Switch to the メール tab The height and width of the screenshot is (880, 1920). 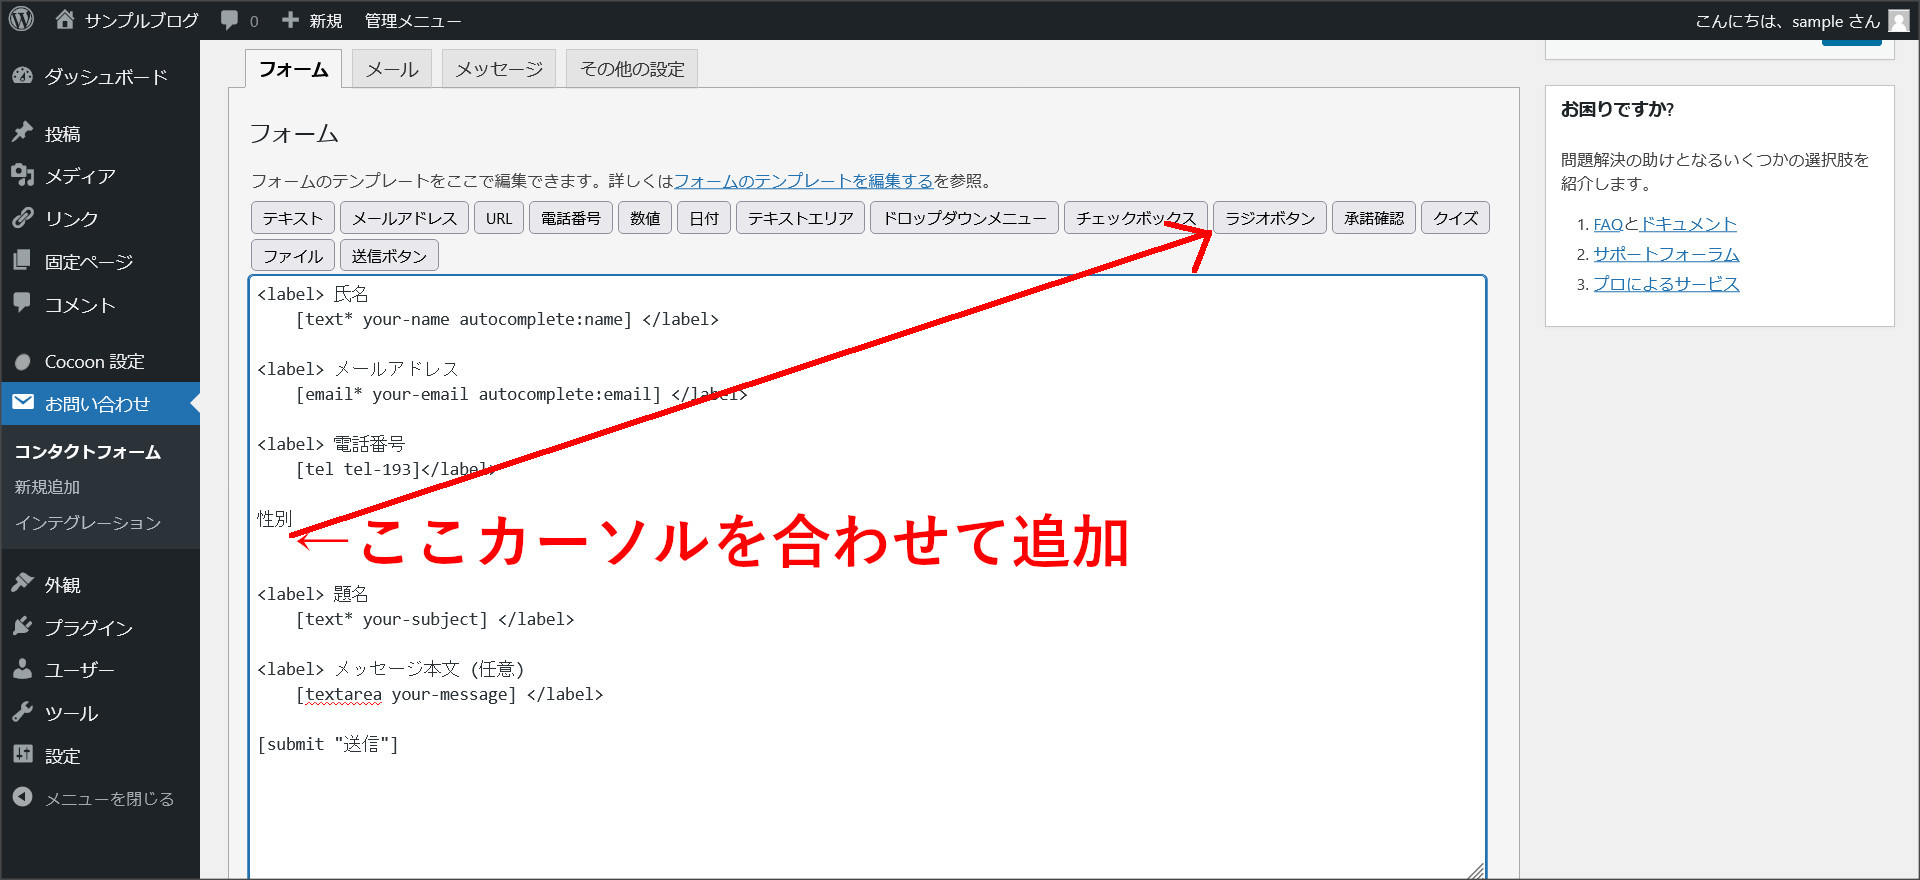coord(391,69)
